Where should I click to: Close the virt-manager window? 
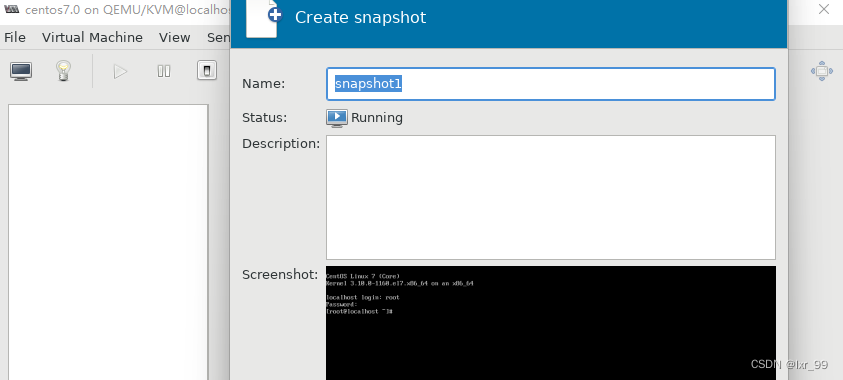pos(824,9)
